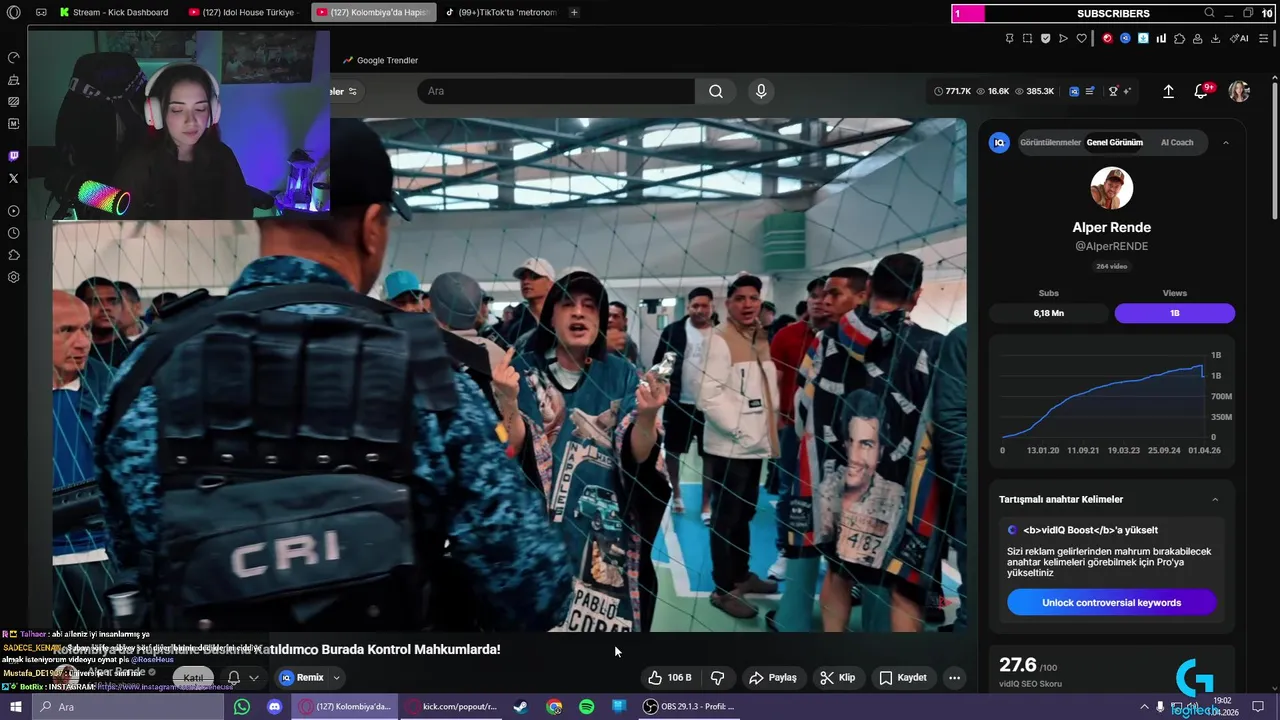1280x720 pixels.
Task: Click the YouTube search magnifier button
Action: pyautogui.click(x=716, y=91)
